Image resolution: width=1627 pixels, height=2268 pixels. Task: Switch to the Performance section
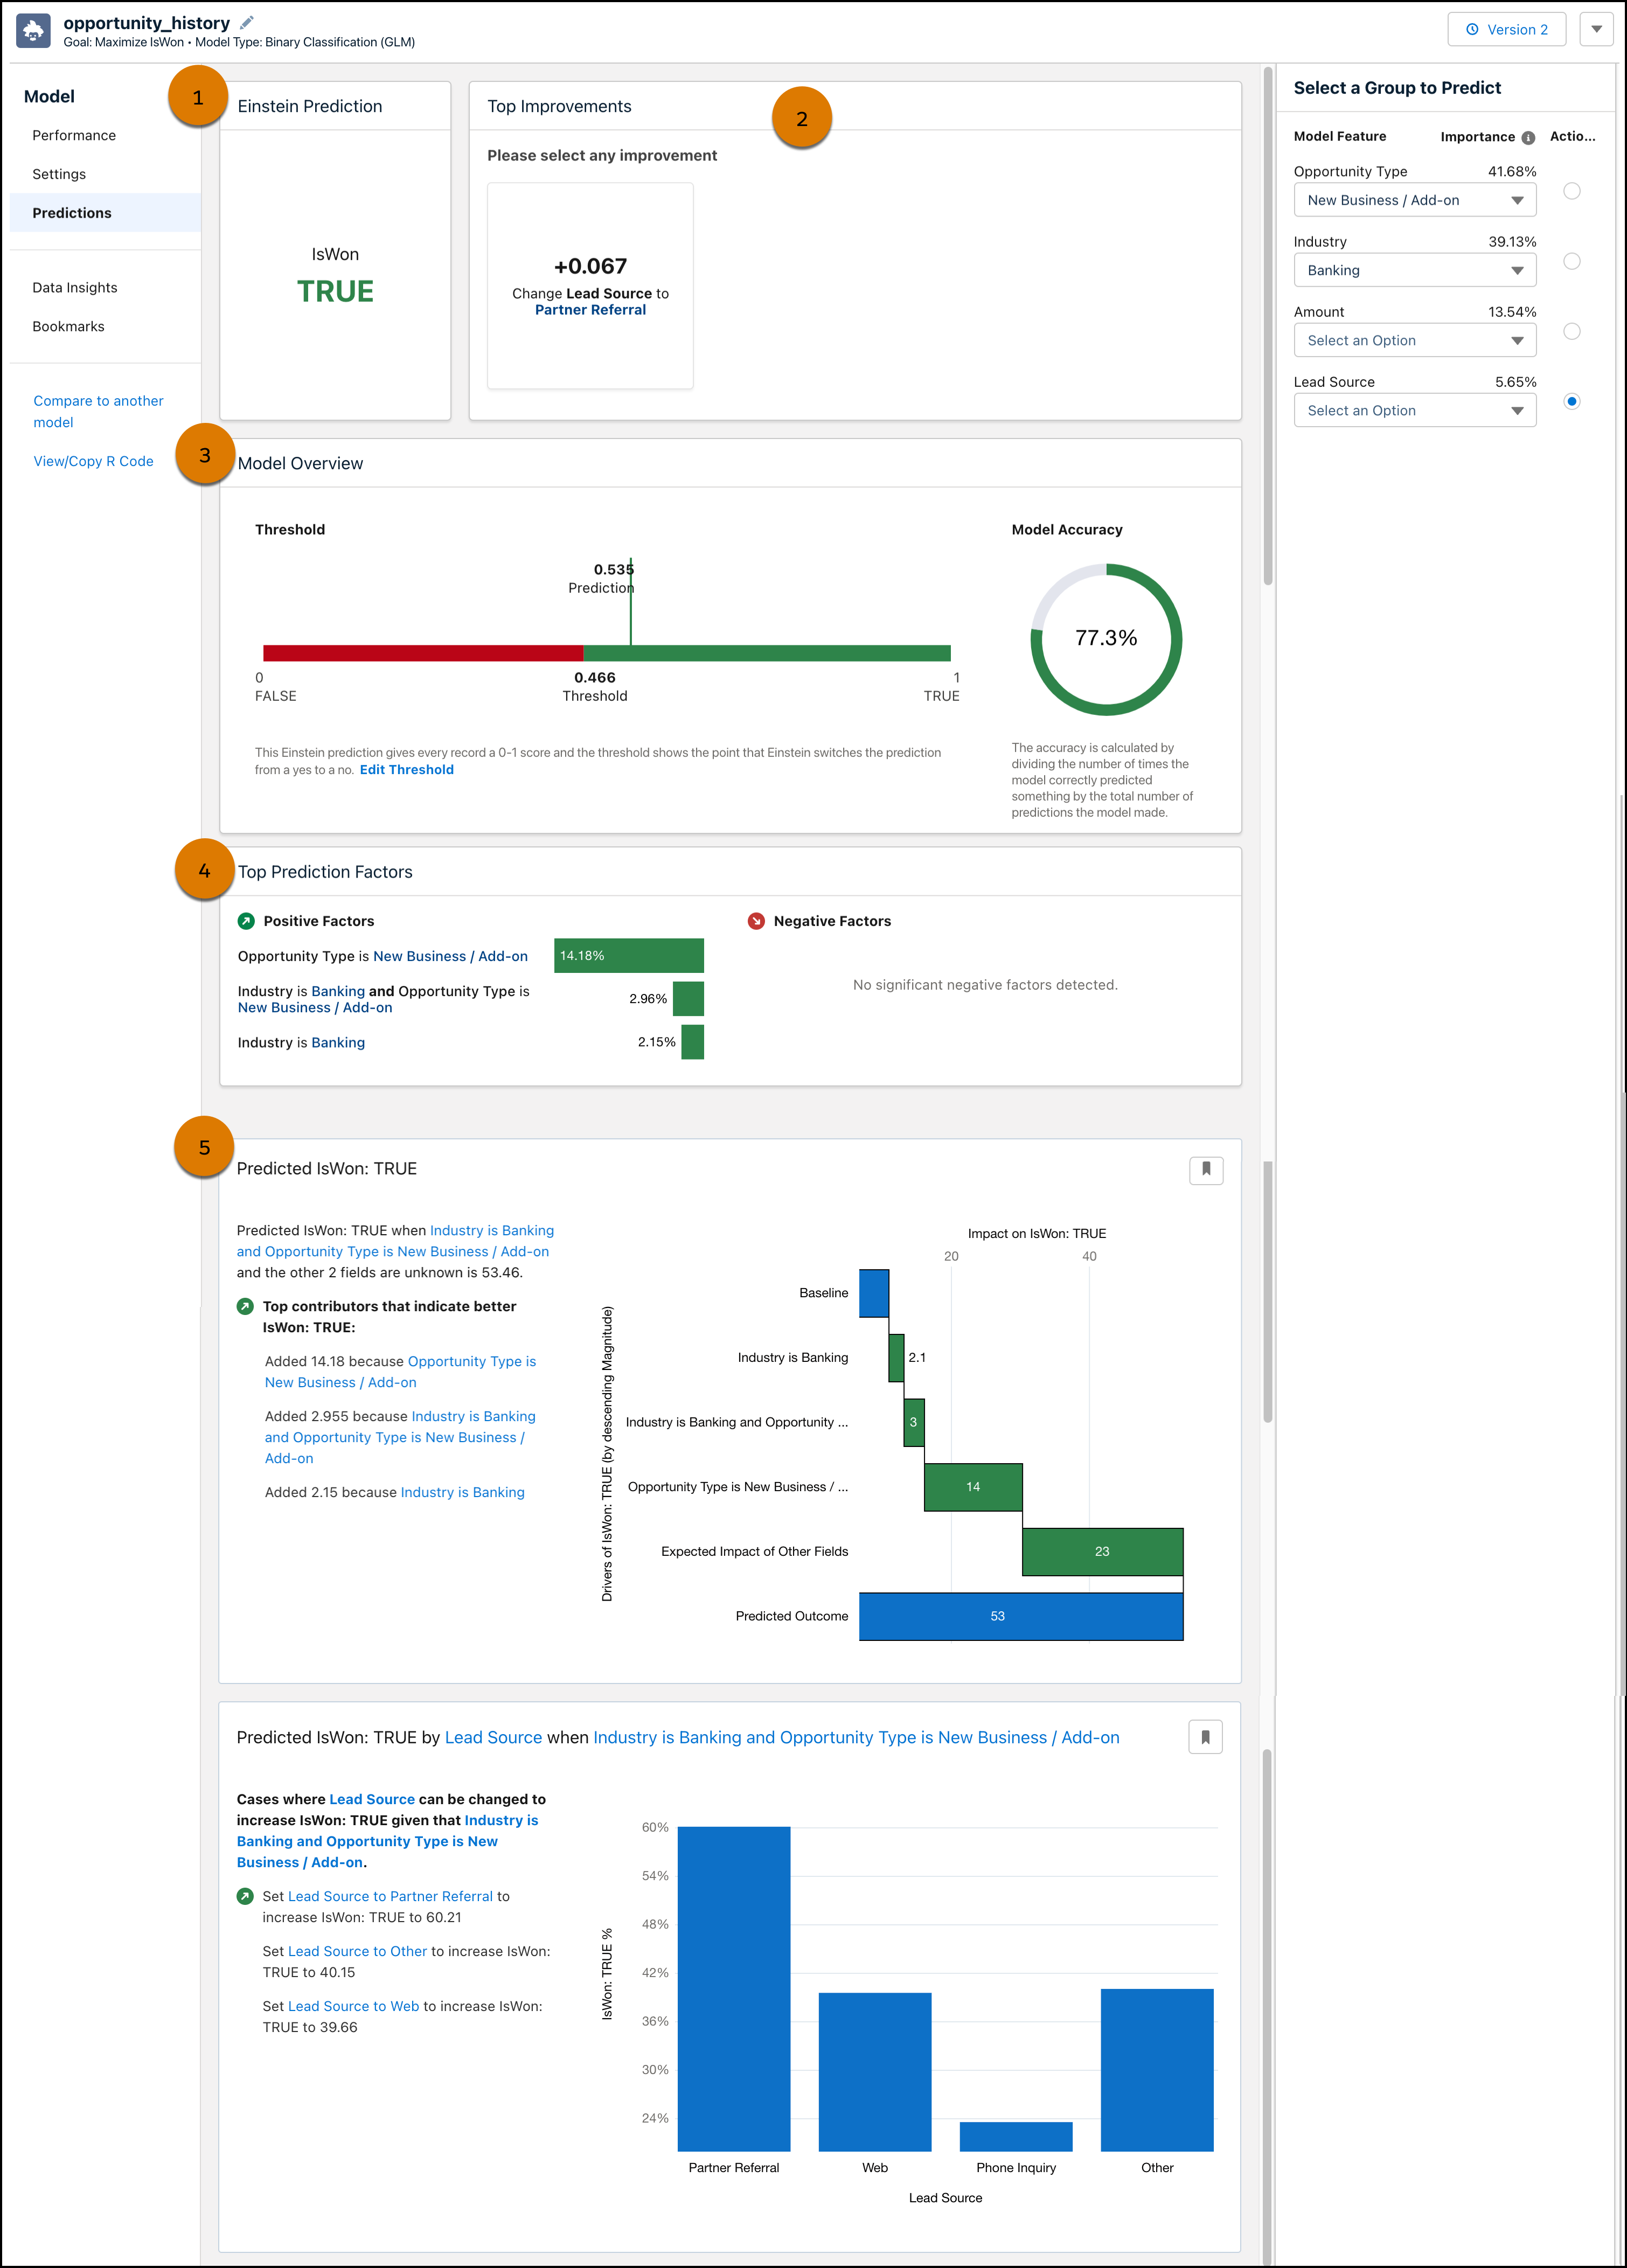coord(74,135)
